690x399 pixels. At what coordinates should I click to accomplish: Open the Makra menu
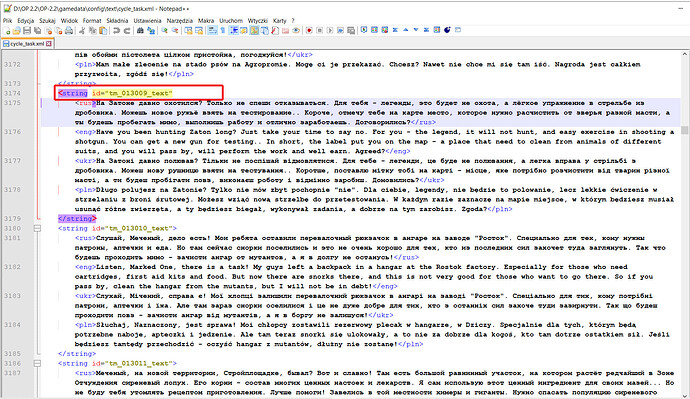pyautogui.click(x=206, y=21)
